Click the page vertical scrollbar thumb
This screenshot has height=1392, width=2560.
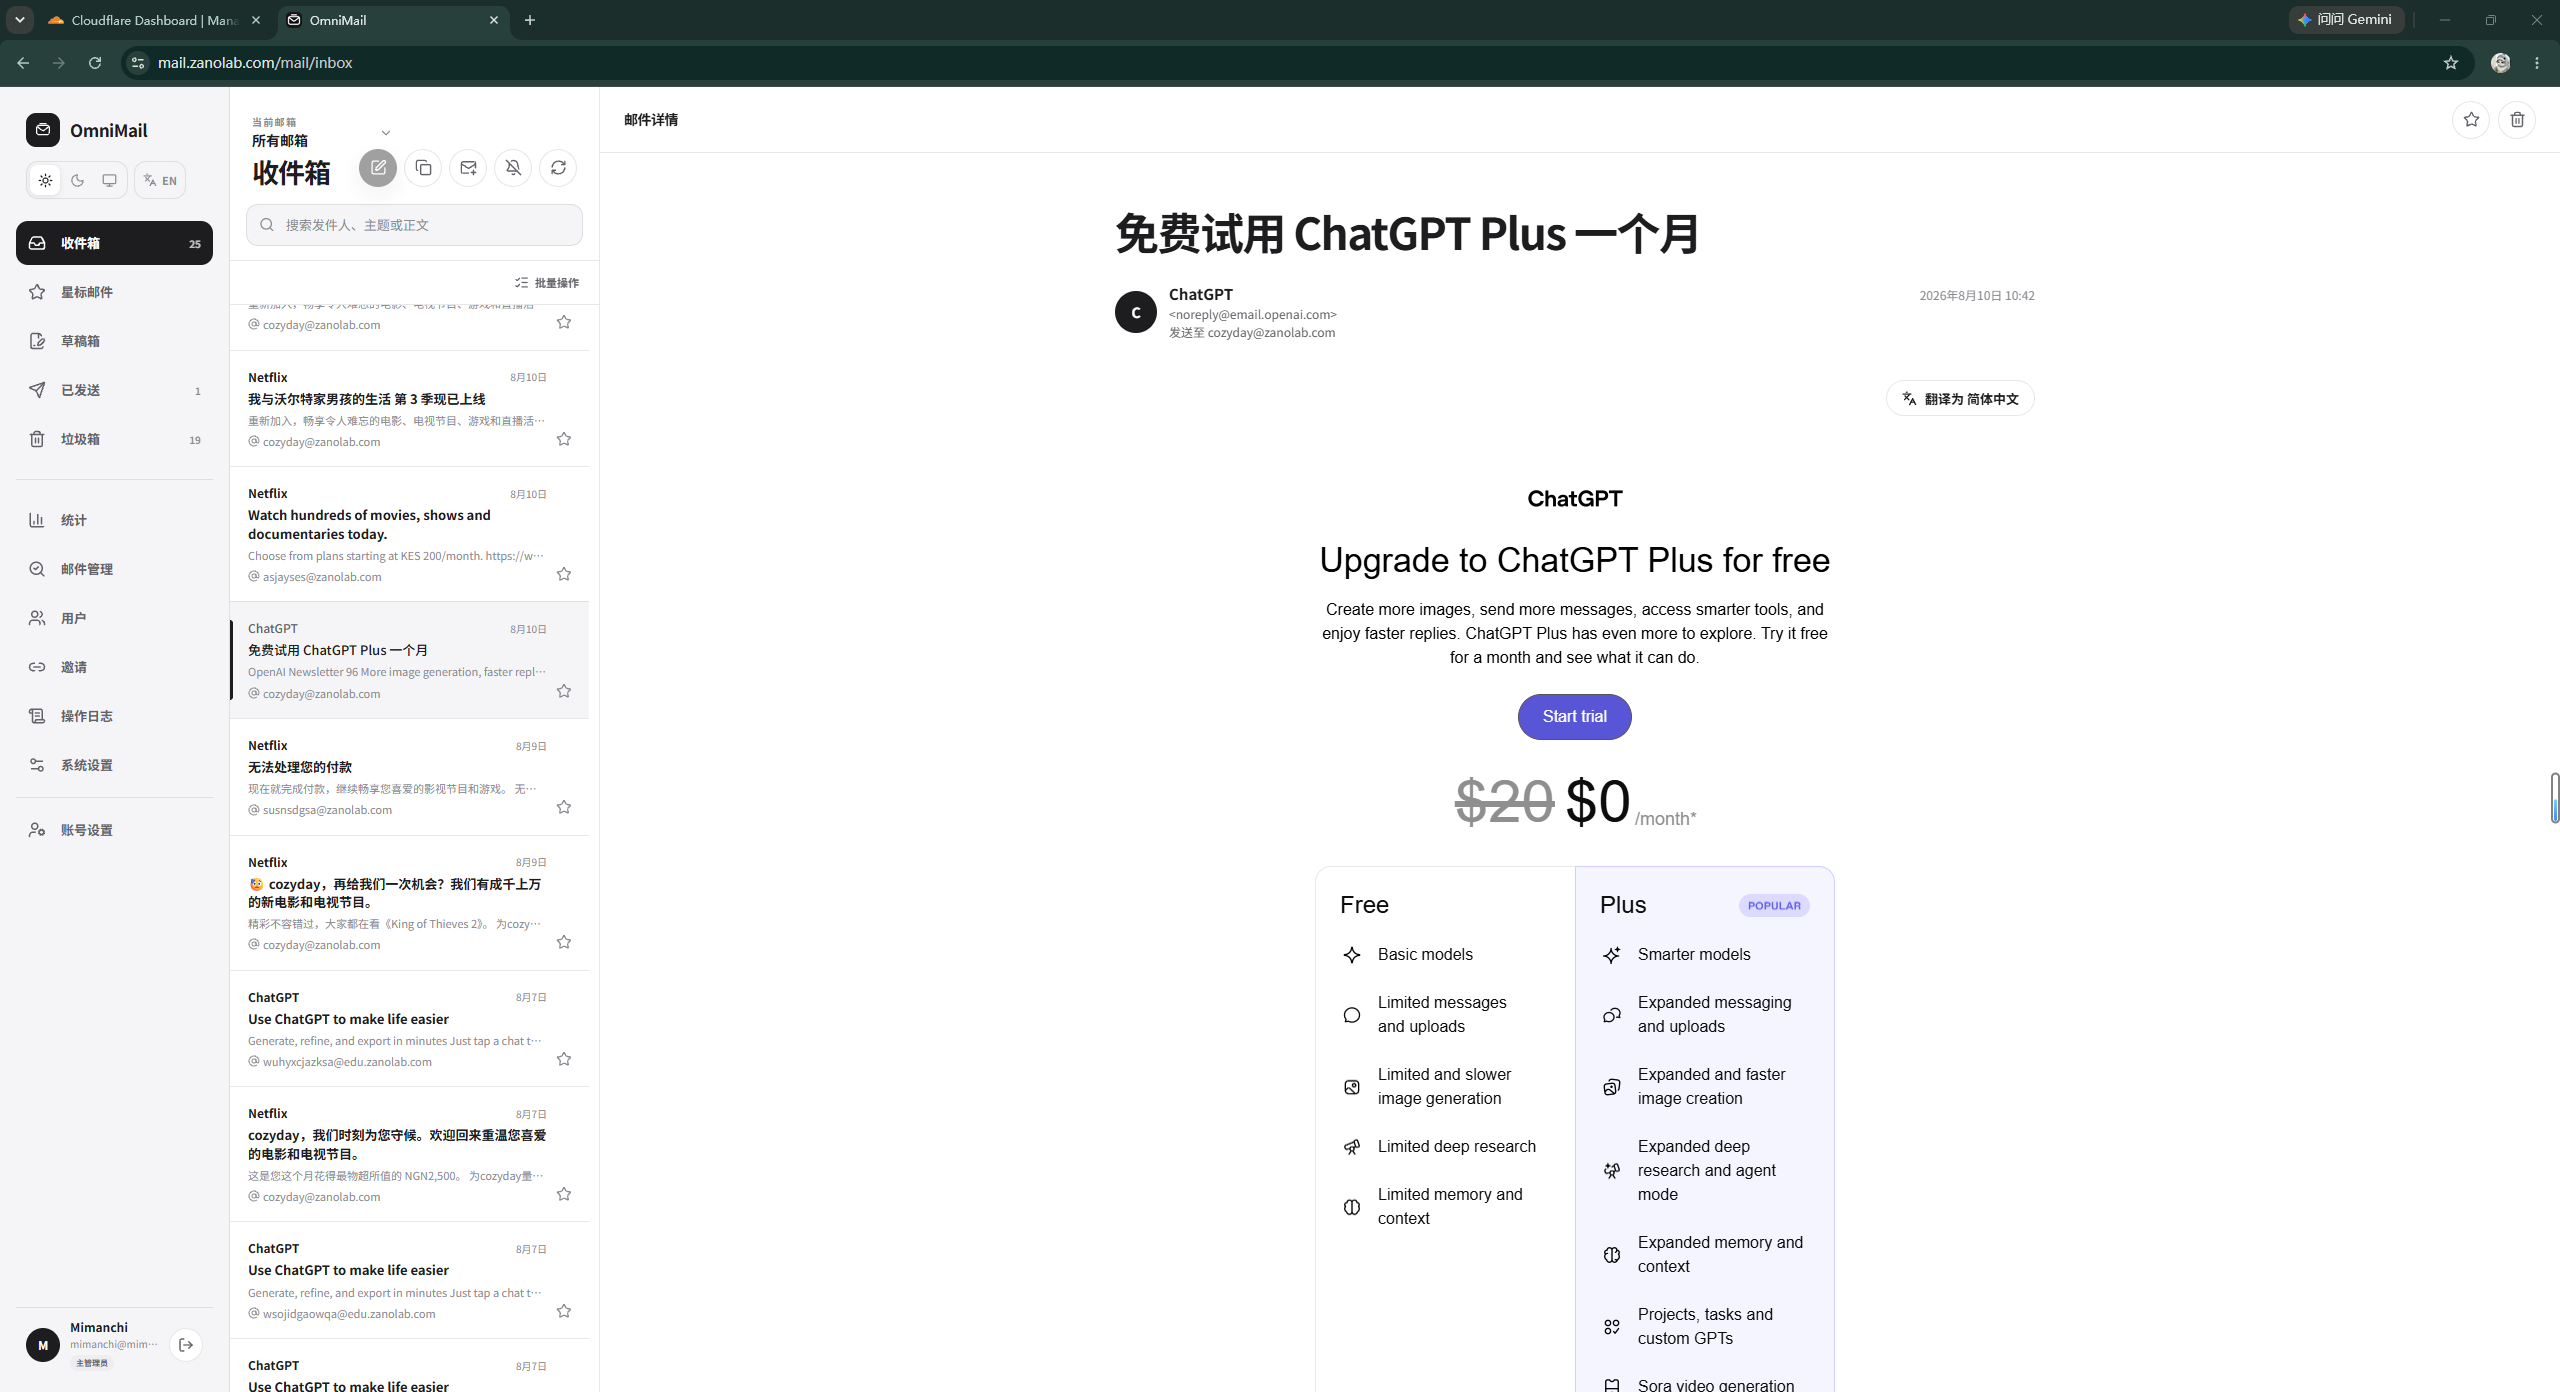pos(2554,798)
